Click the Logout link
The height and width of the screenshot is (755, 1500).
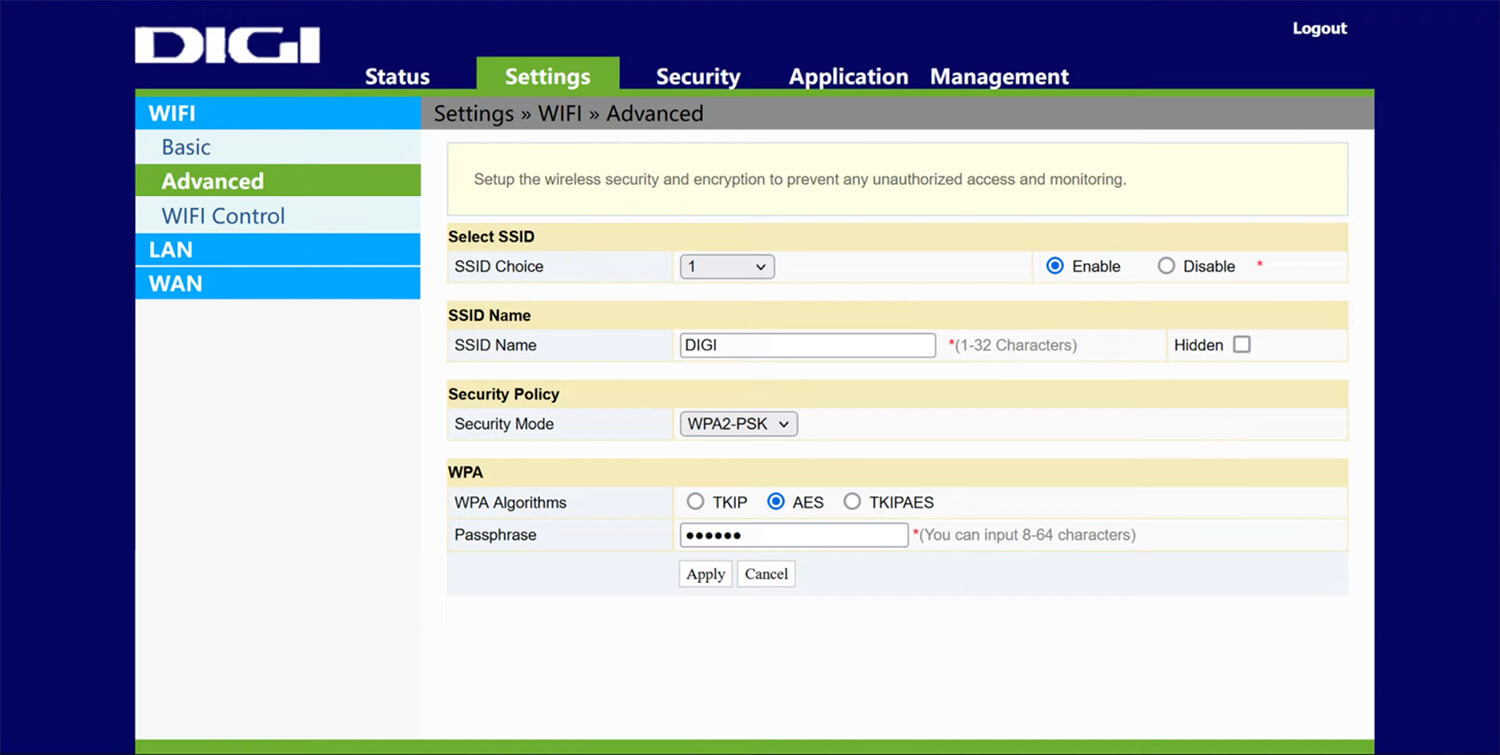[1319, 29]
